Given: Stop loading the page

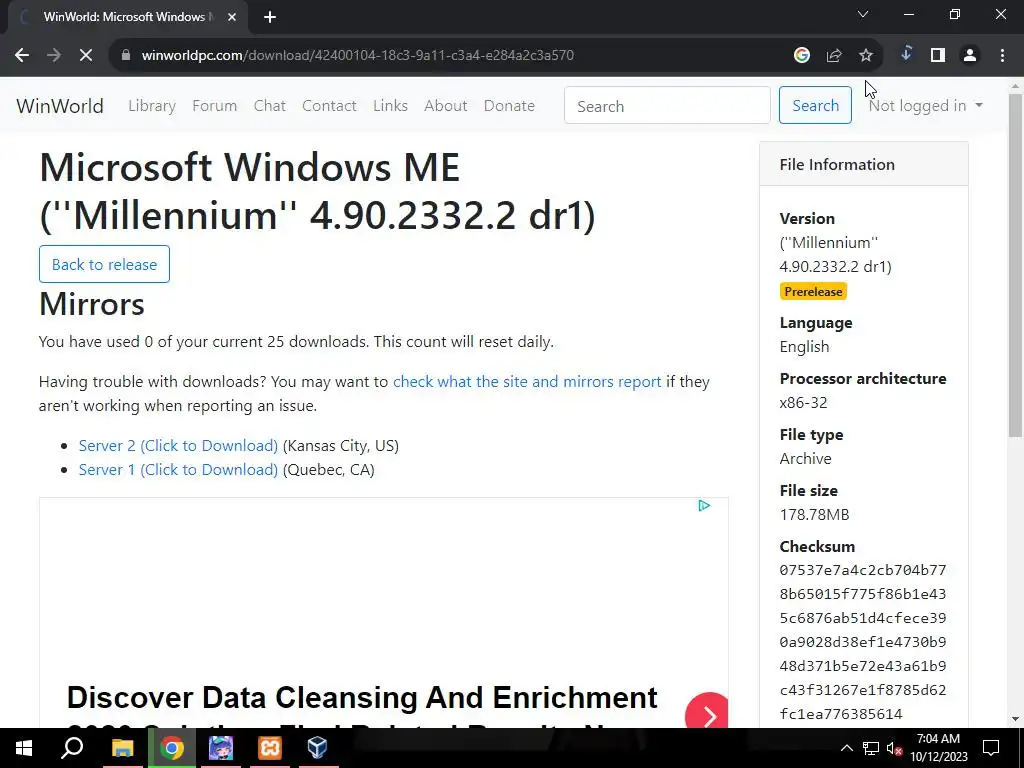Looking at the screenshot, I should click(86, 55).
